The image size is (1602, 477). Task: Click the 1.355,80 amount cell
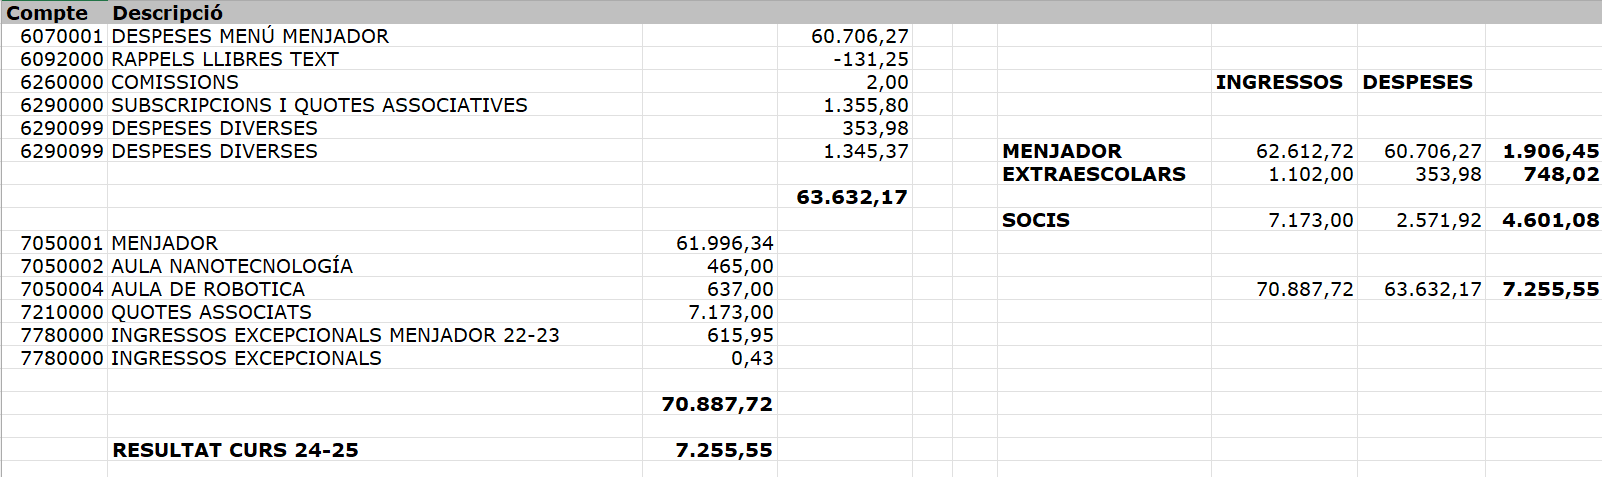(x=865, y=105)
